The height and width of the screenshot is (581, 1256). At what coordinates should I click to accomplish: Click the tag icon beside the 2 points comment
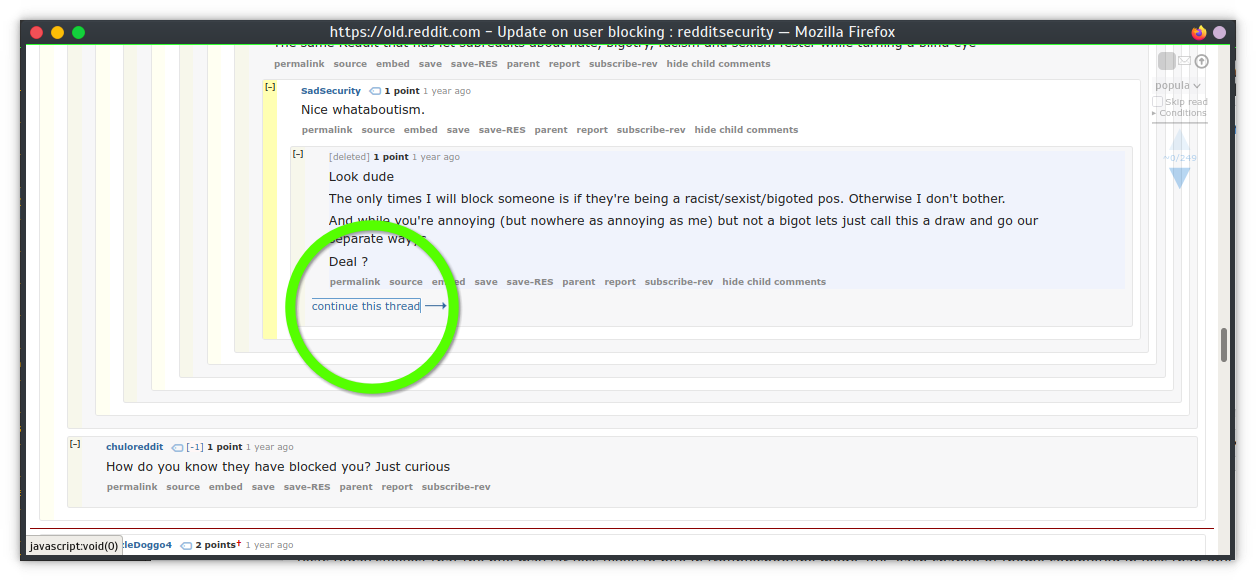pos(186,546)
